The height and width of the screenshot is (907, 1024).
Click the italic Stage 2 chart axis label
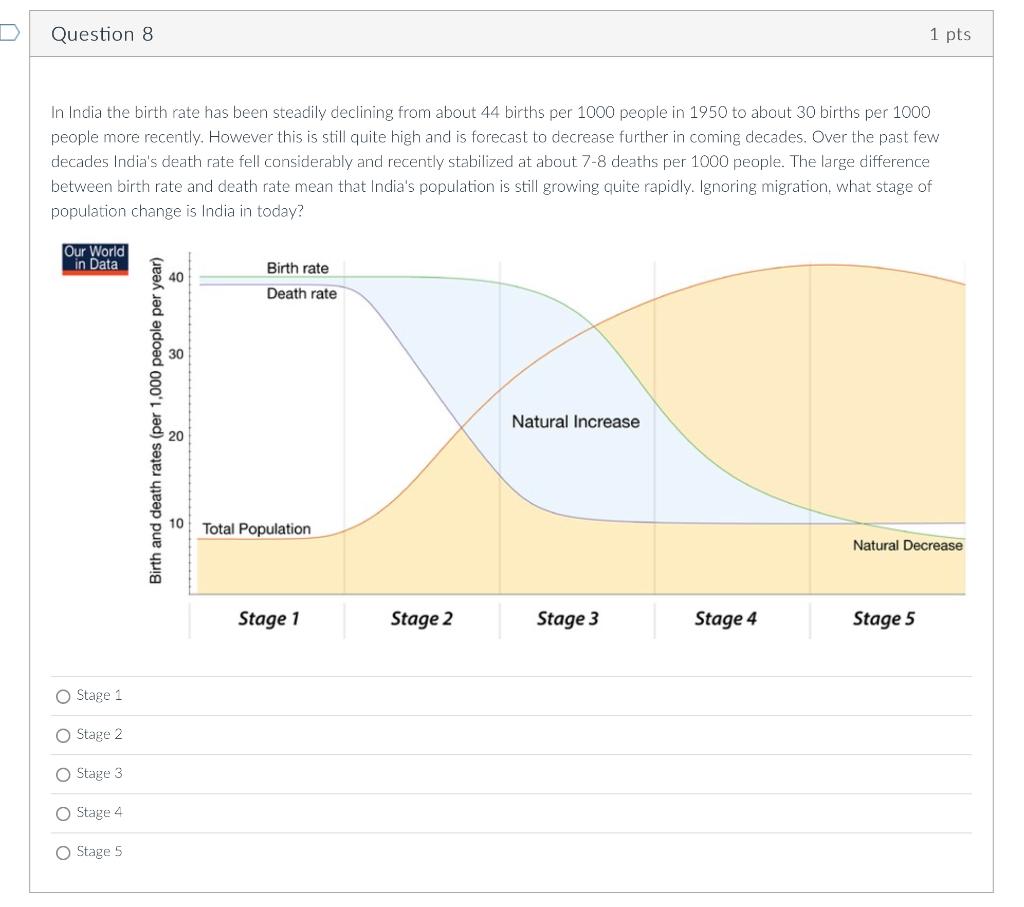click(421, 619)
